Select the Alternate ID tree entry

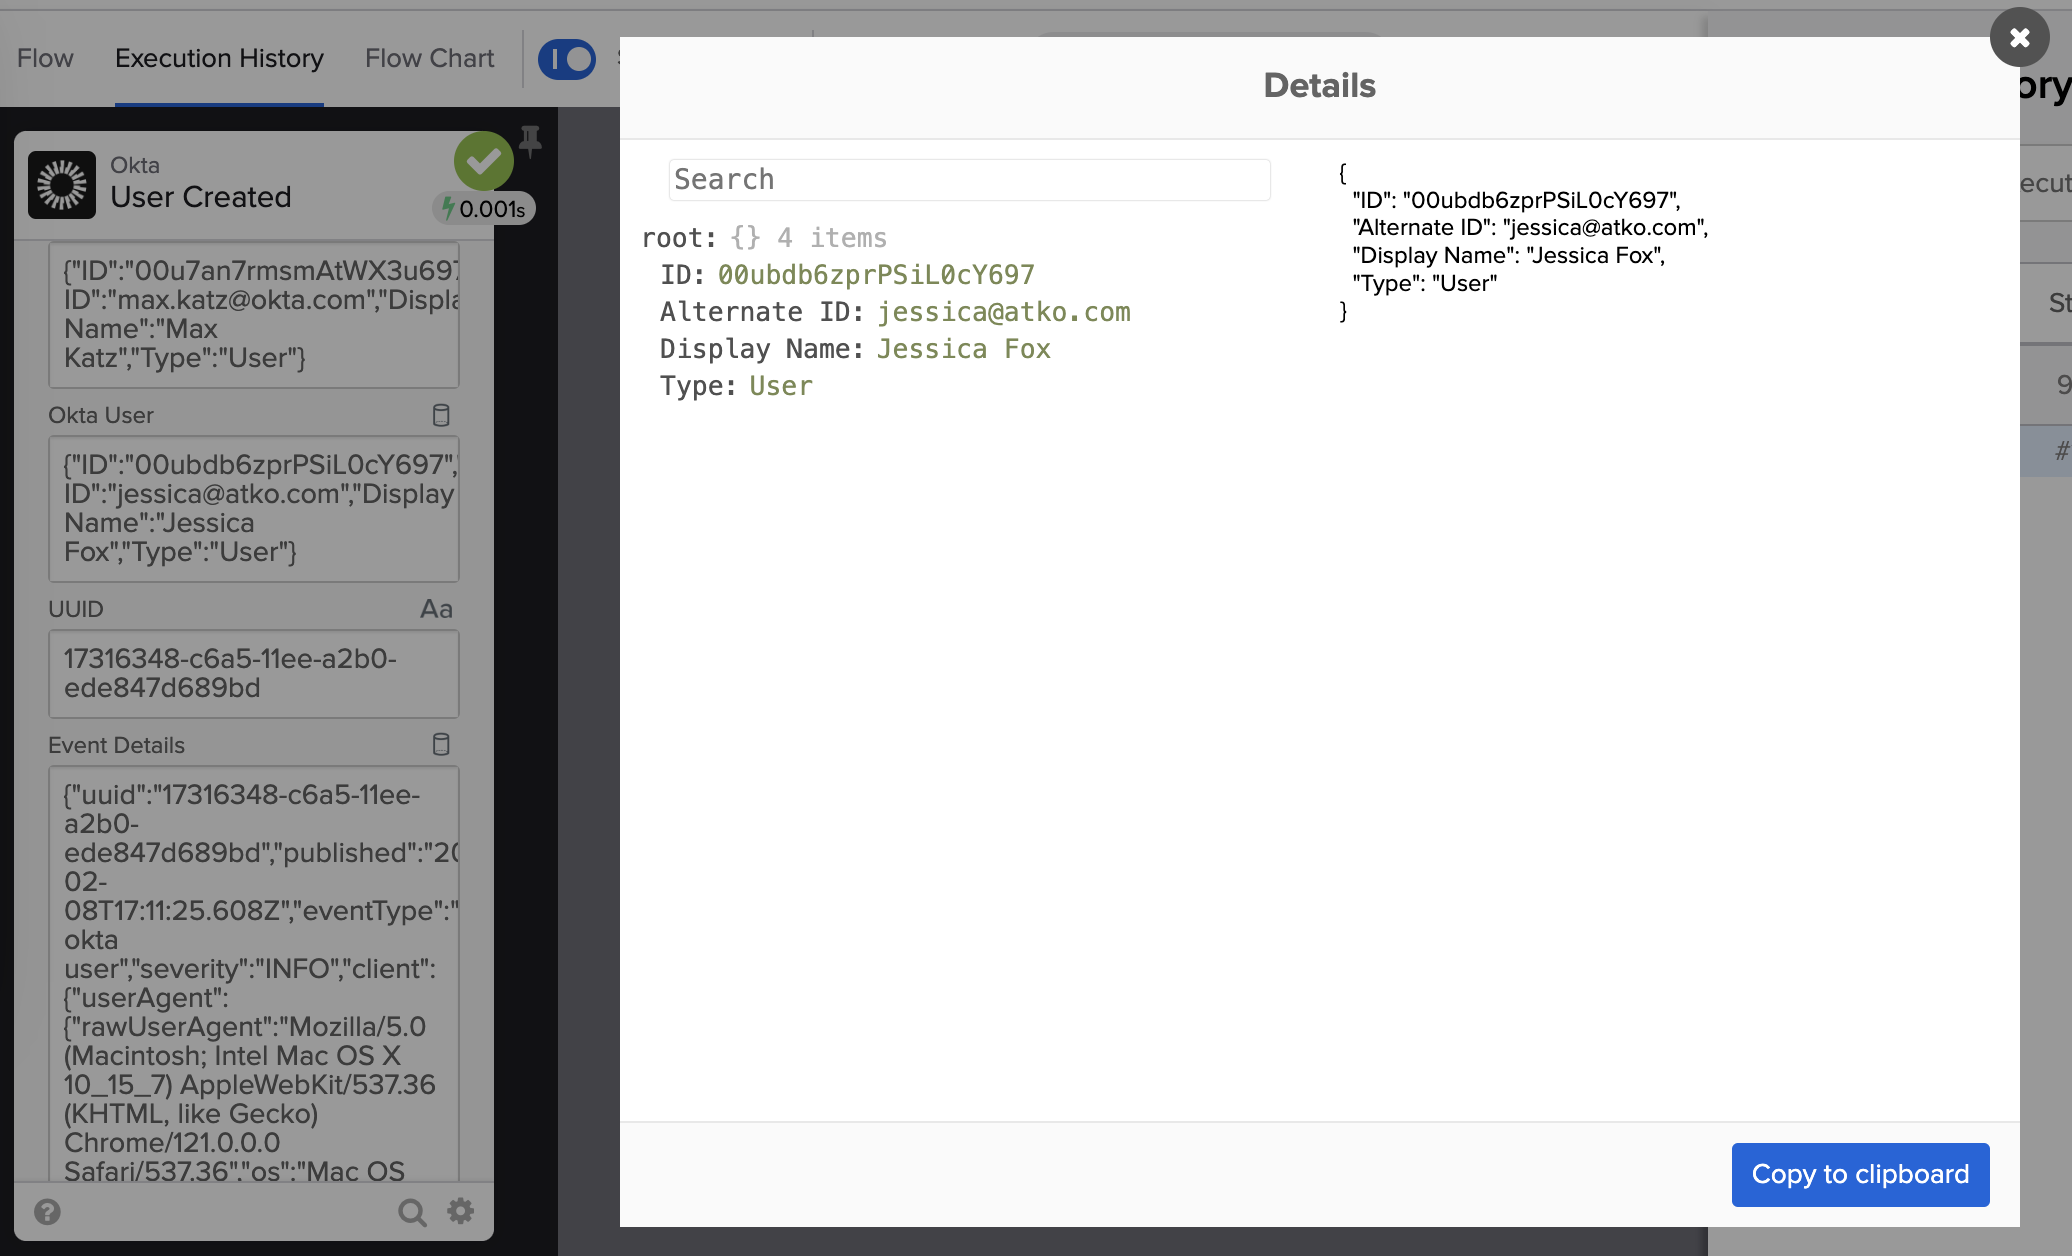tap(760, 312)
